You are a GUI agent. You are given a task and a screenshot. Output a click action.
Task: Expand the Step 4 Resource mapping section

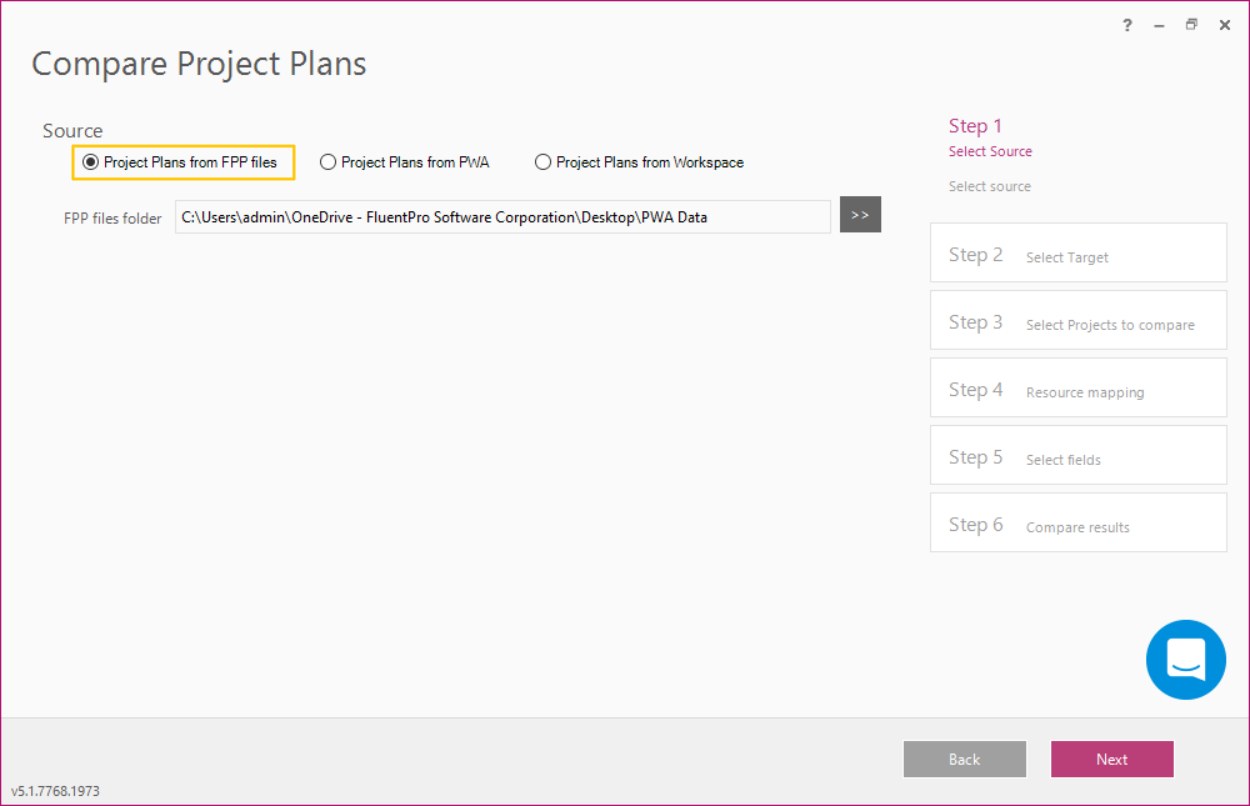(1078, 388)
